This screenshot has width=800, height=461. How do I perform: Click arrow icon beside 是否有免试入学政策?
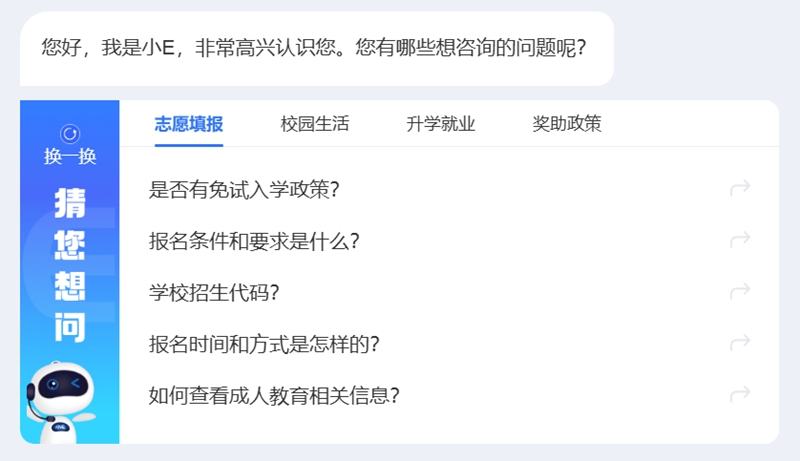[x=740, y=188]
